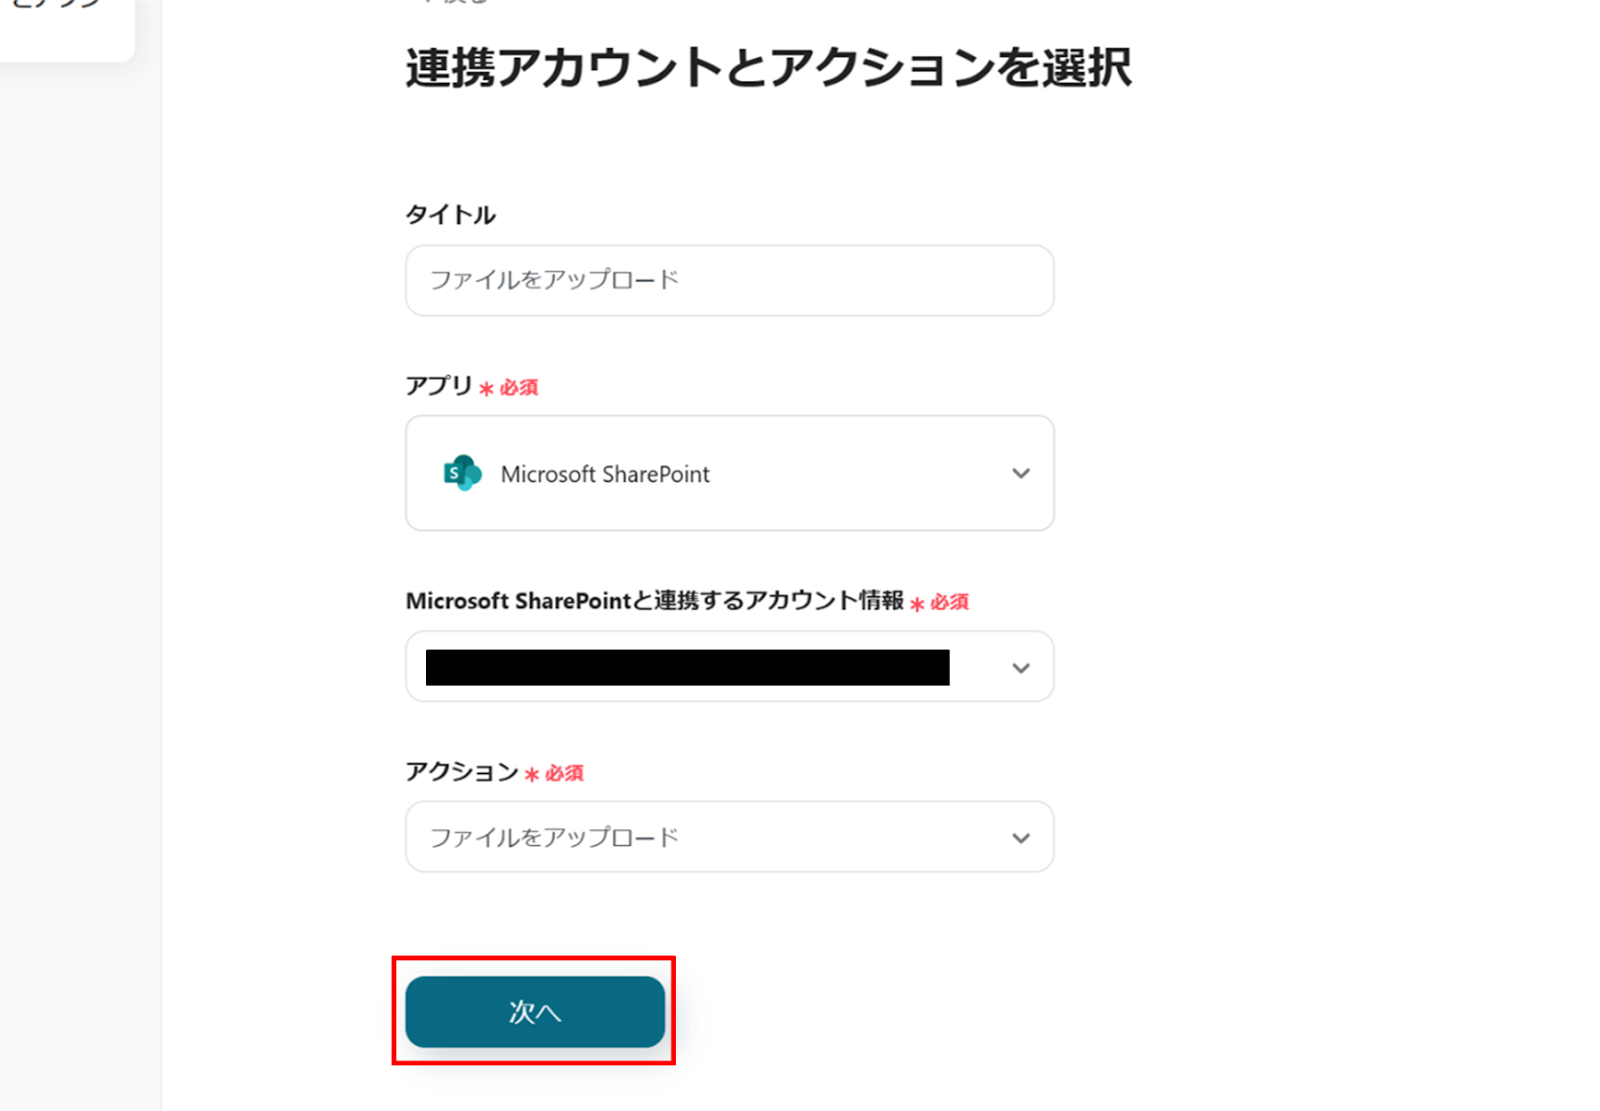Viewport: 1600px width, 1111px height.
Task: Click the 連携アカウントとアクションを選択 heading
Action: point(768,68)
